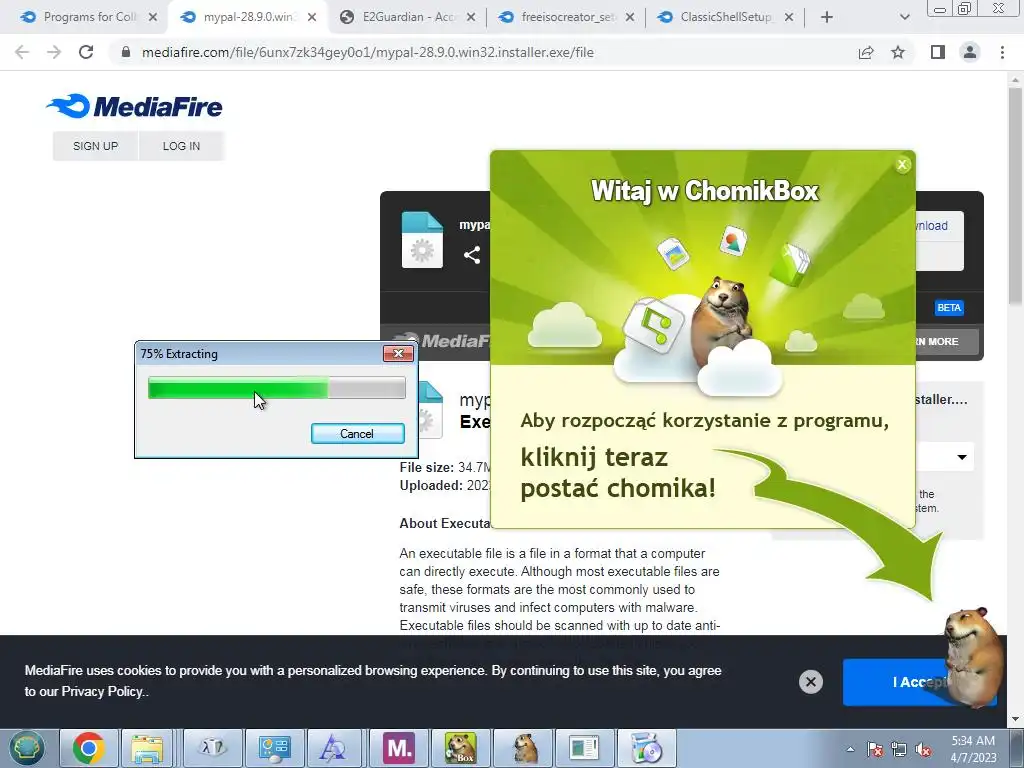The image size is (1024, 768).
Task: Open Chrome from the taskbar
Action: (89, 748)
